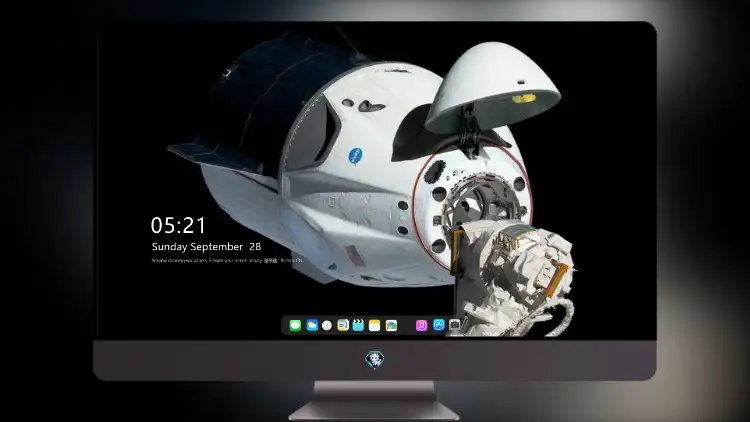This screenshot has width=750, height=422.
Task: Launch the yellow document app in dock
Action: click(x=343, y=325)
